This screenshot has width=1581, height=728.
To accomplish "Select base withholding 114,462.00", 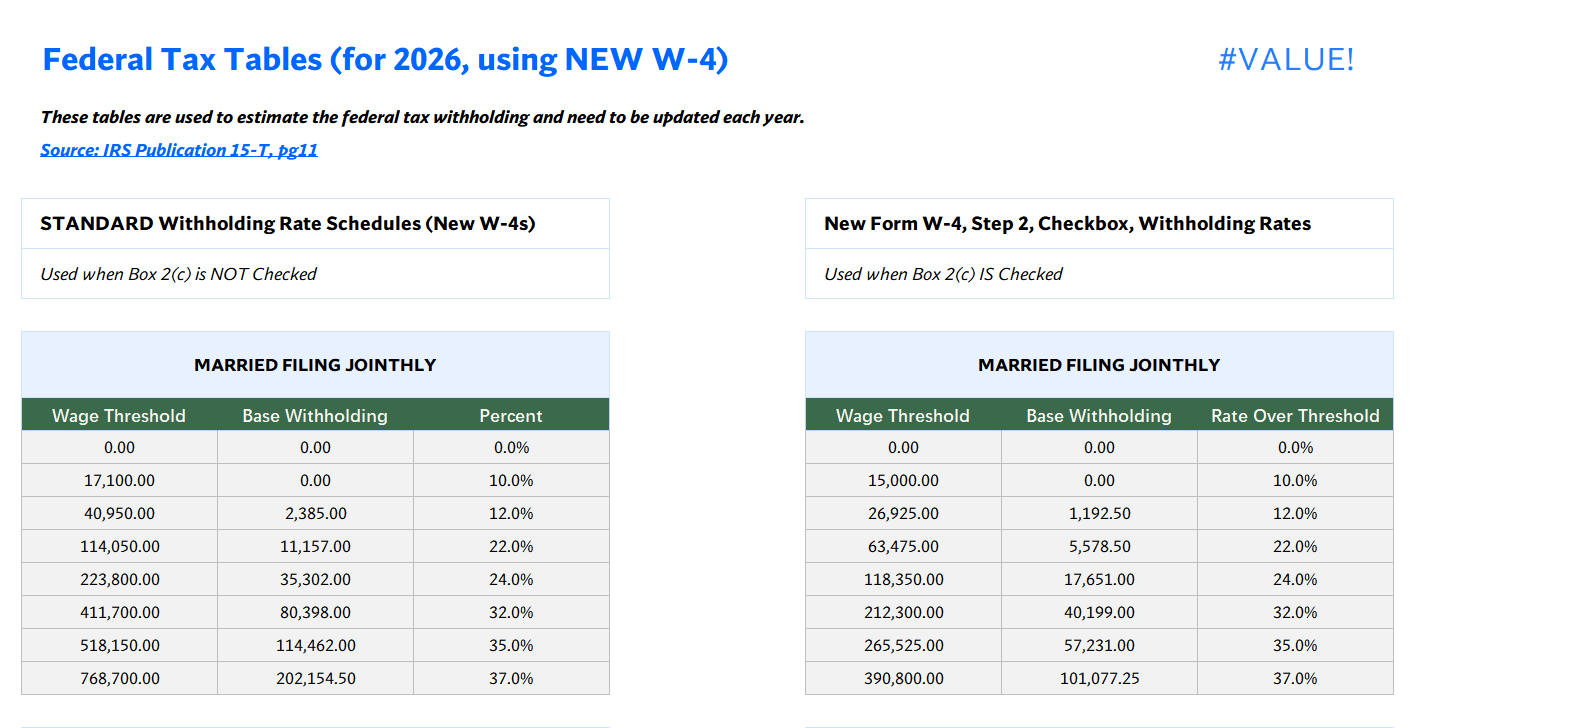I will click(x=316, y=645).
